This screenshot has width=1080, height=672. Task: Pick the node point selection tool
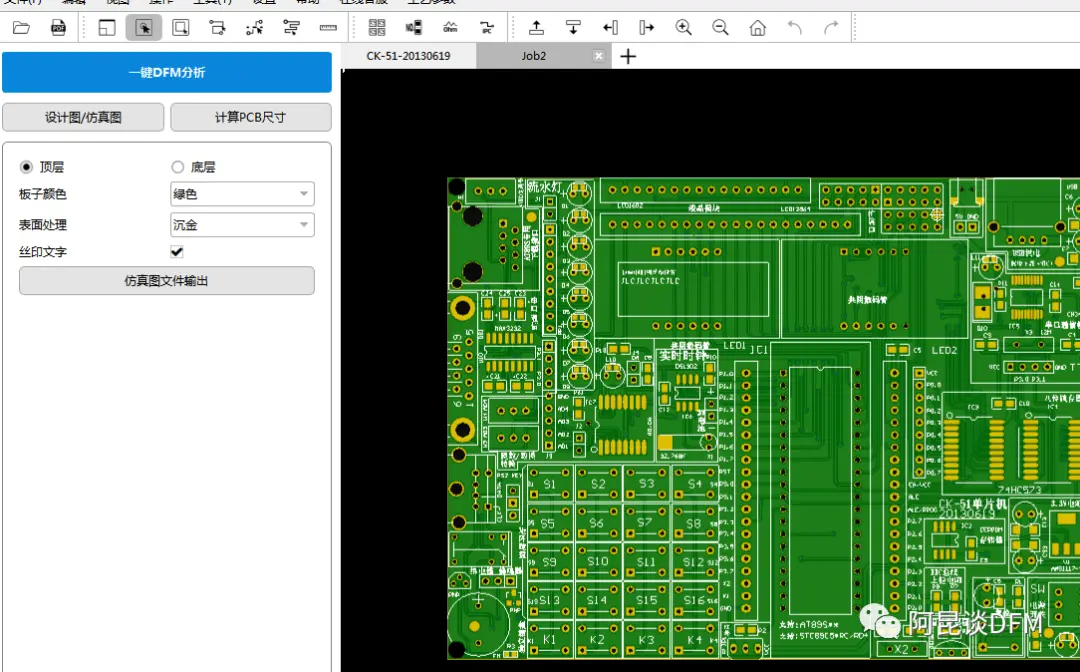tap(255, 28)
